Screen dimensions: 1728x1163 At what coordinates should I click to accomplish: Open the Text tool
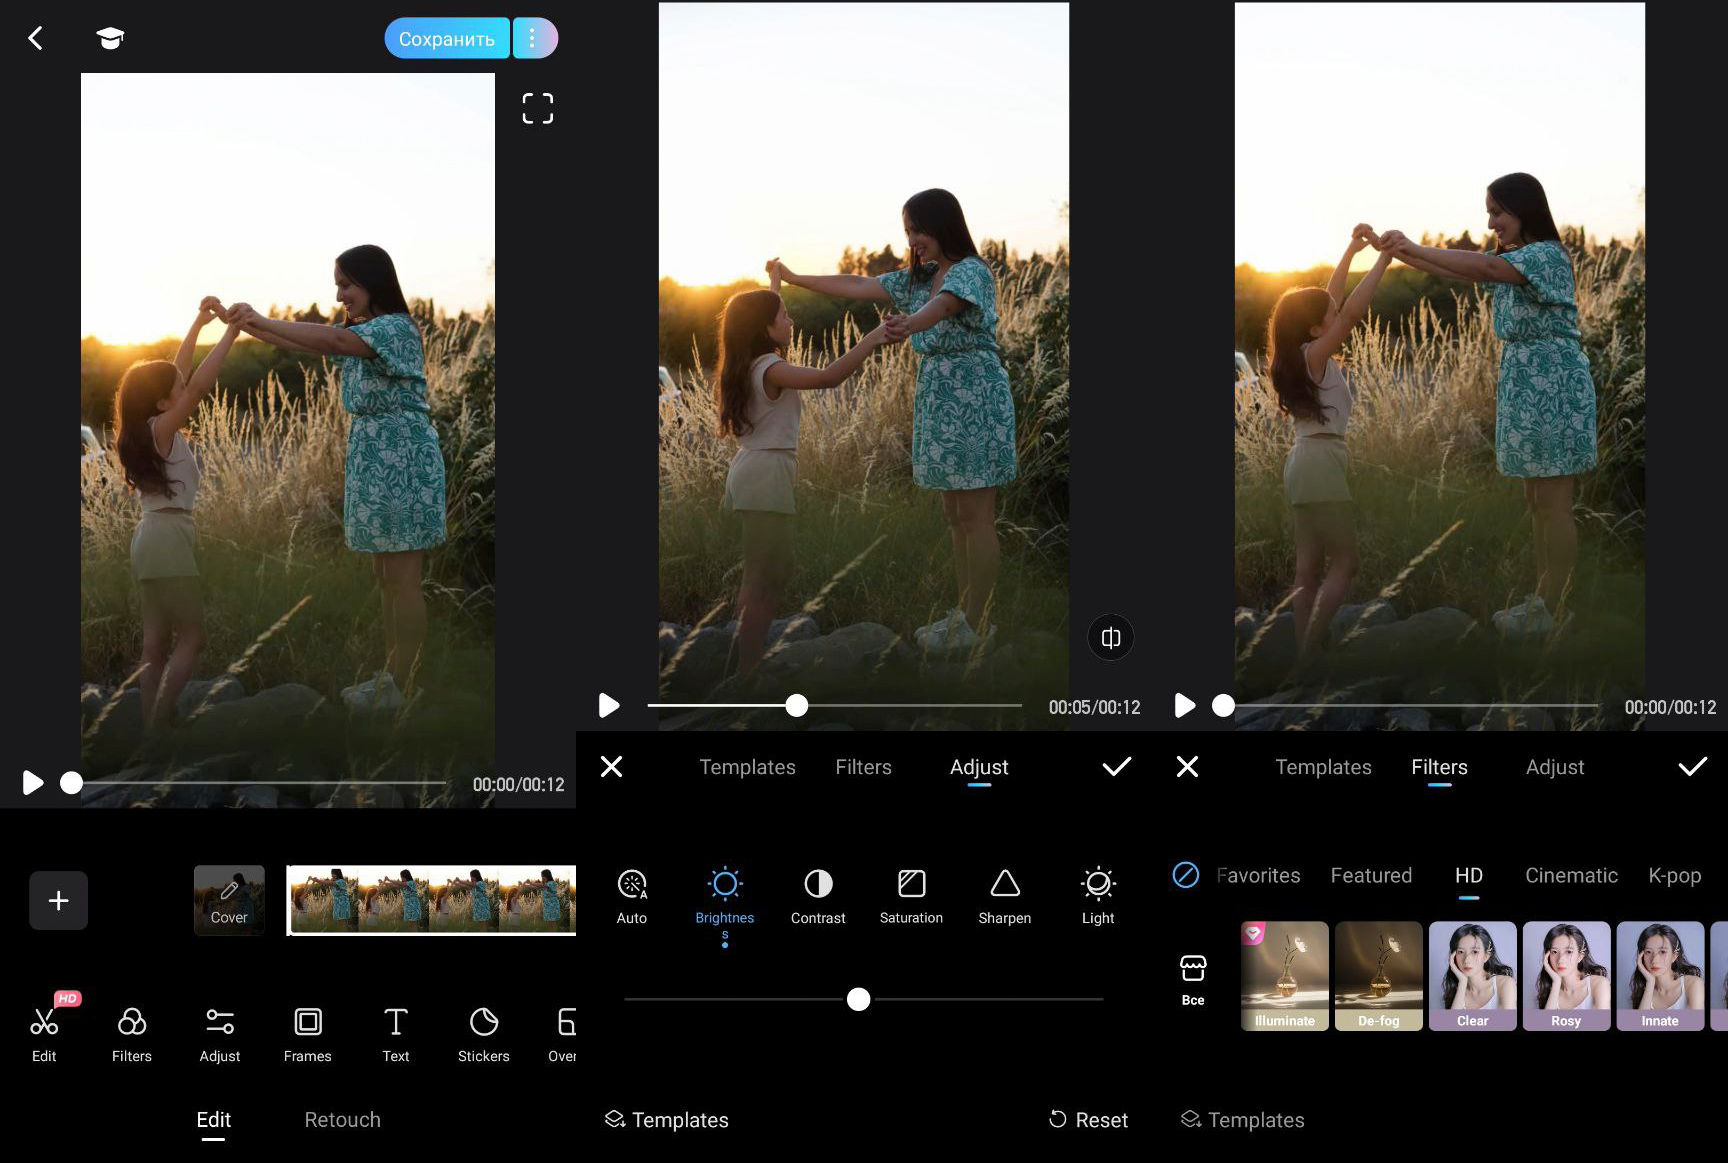coord(396,1034)
